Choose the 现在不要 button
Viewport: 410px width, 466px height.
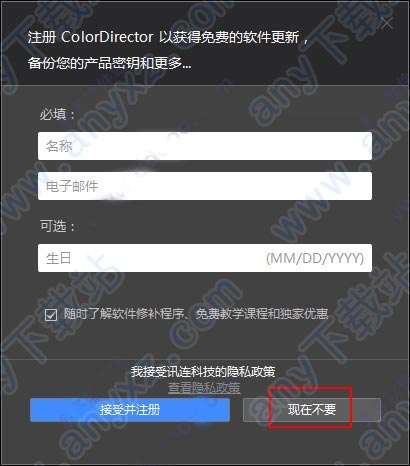(312, 410)
